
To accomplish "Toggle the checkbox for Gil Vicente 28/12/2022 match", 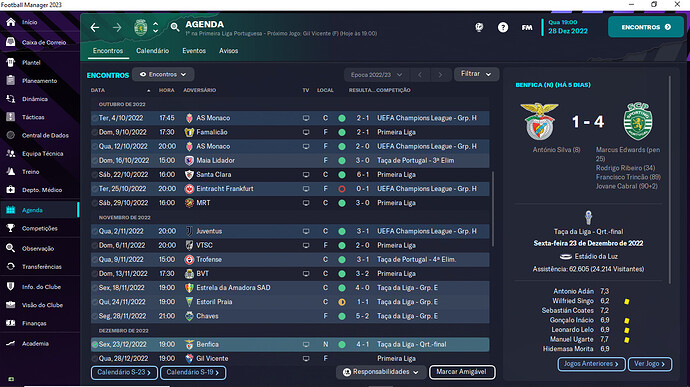I will click(x=95, y=358).
